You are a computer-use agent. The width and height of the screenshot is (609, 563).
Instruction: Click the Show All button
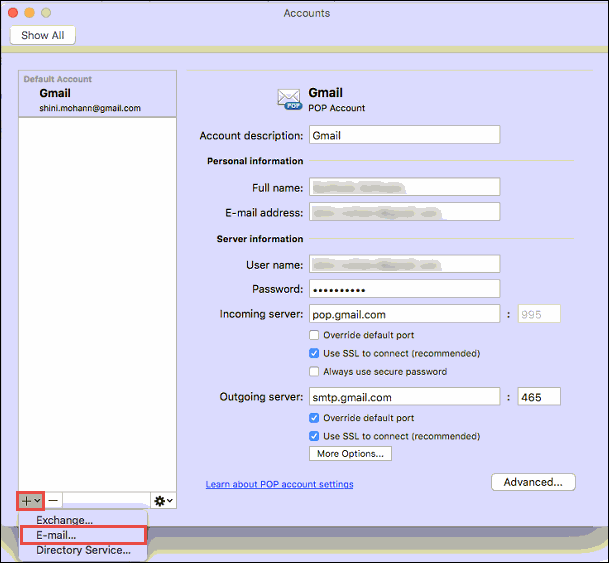click(x=43, y=35)
